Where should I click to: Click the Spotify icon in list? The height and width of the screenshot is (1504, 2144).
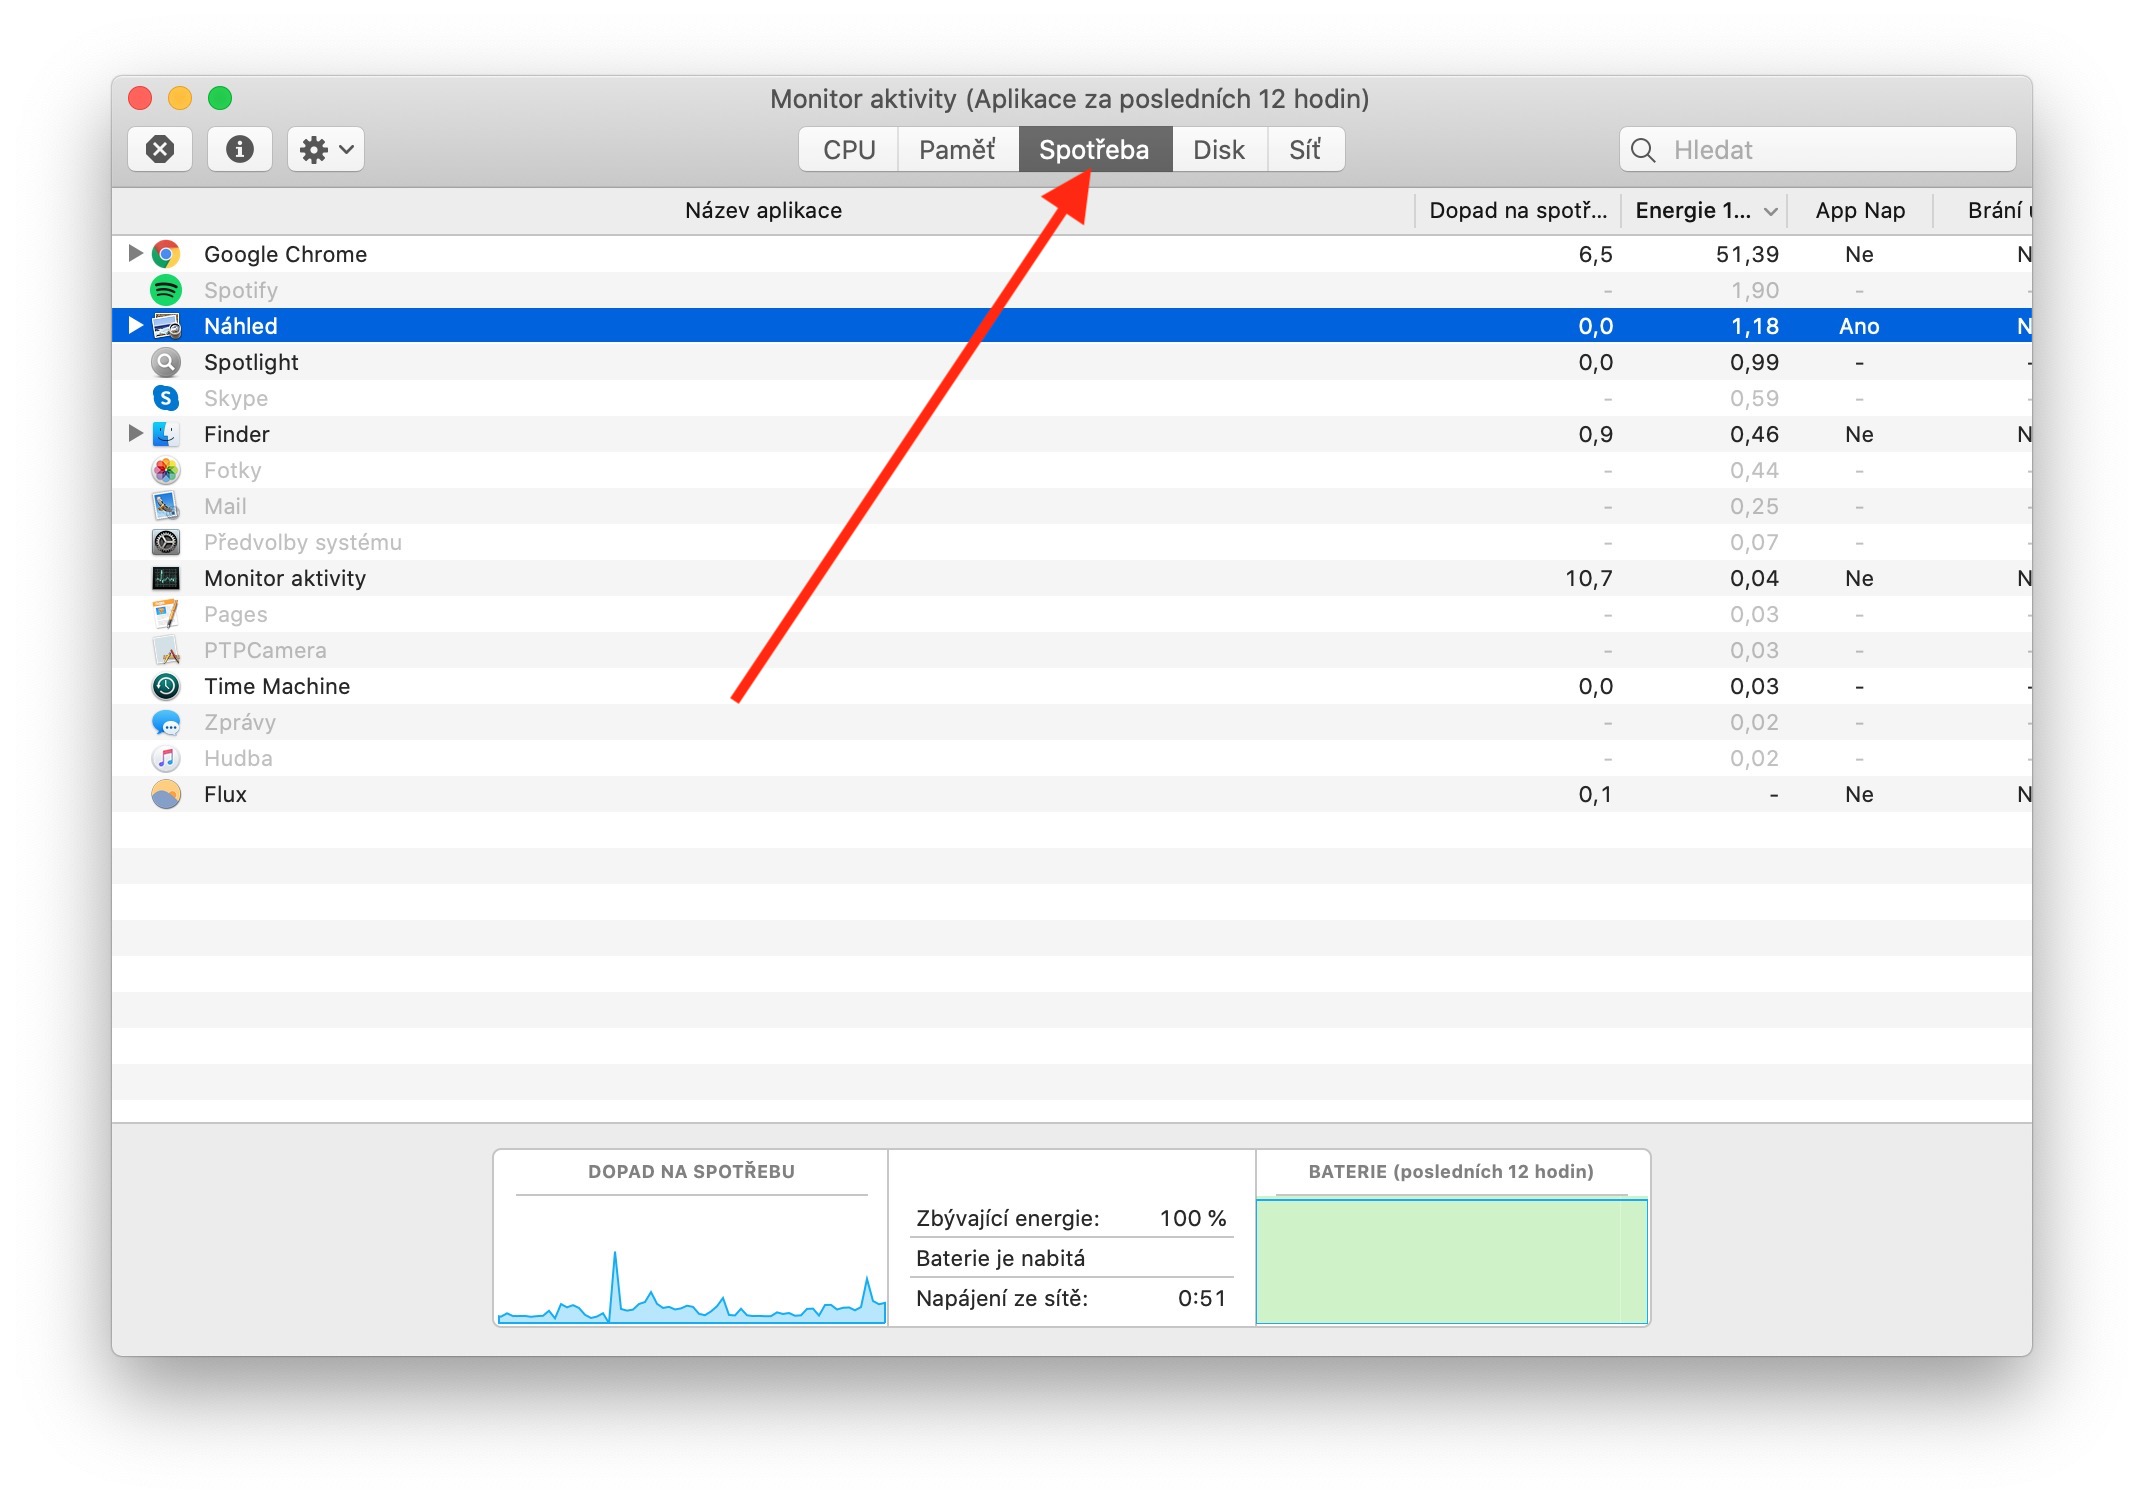pyautogui.click(x=166, y=290)
